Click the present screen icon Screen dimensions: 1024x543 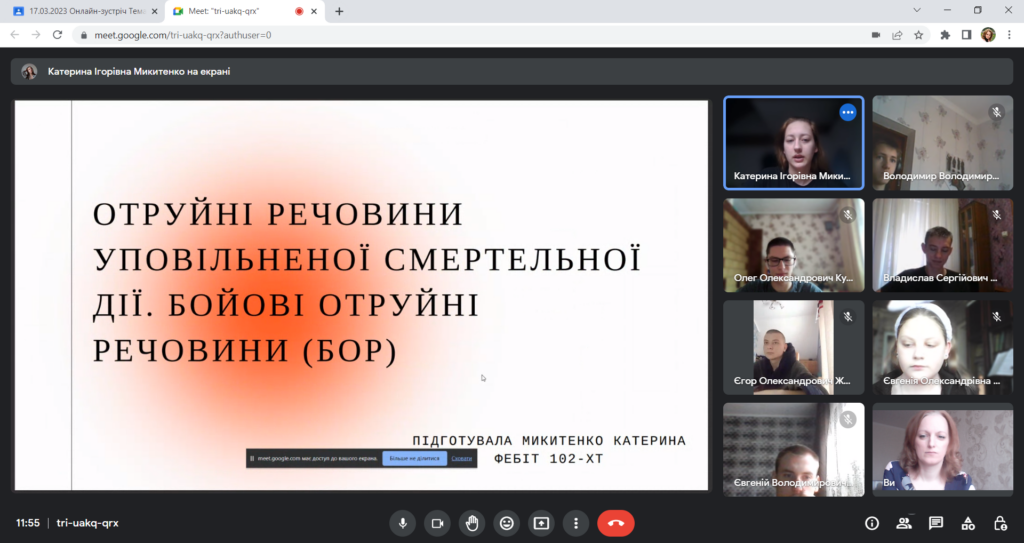click(x=541, y=523)
